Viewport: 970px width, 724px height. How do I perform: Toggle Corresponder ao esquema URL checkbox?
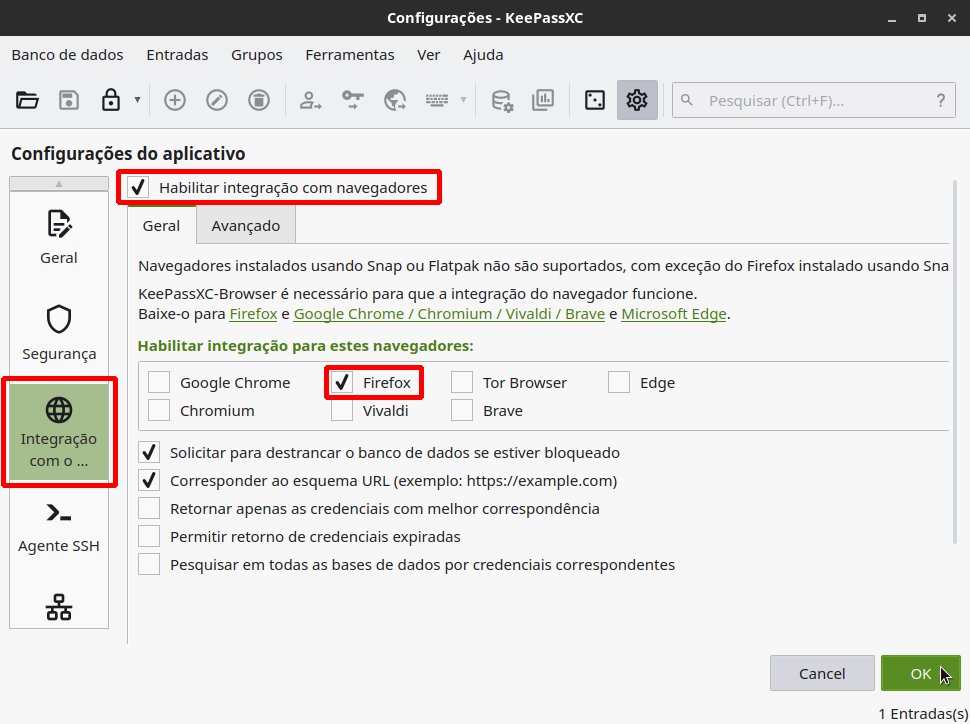pyautogui.click(x=148, y=480)
